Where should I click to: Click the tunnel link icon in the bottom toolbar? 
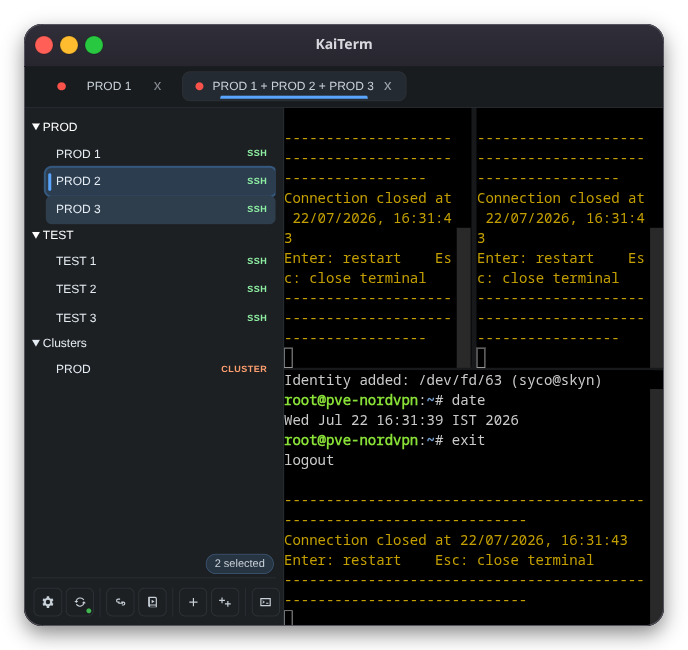coord(120,602)
